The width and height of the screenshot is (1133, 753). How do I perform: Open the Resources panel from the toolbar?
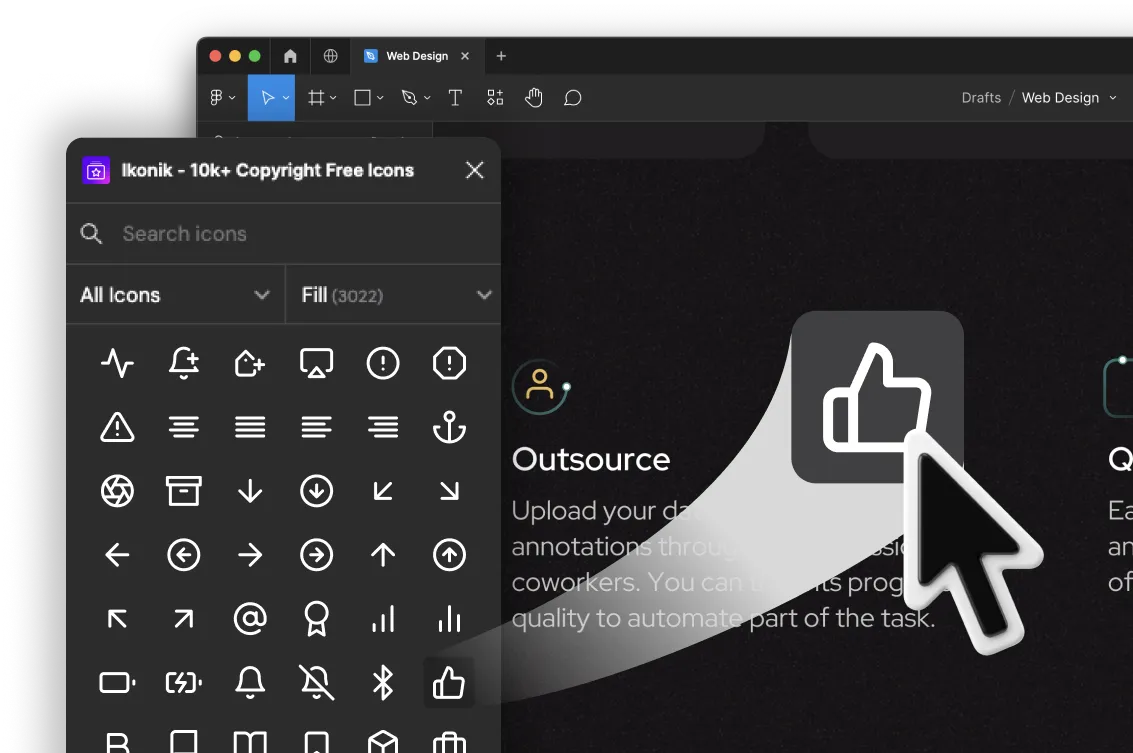494,97
